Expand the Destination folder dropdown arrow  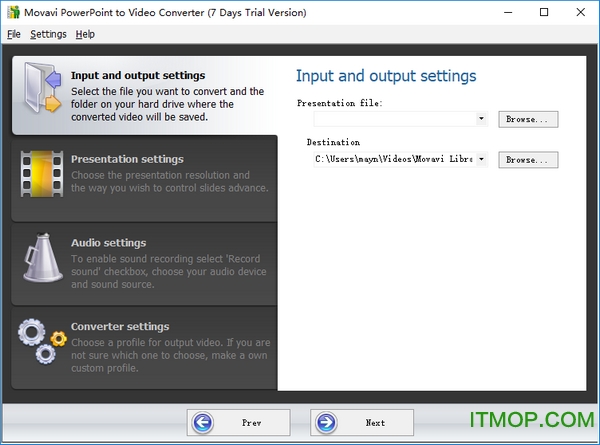click(x=481, y=159)
